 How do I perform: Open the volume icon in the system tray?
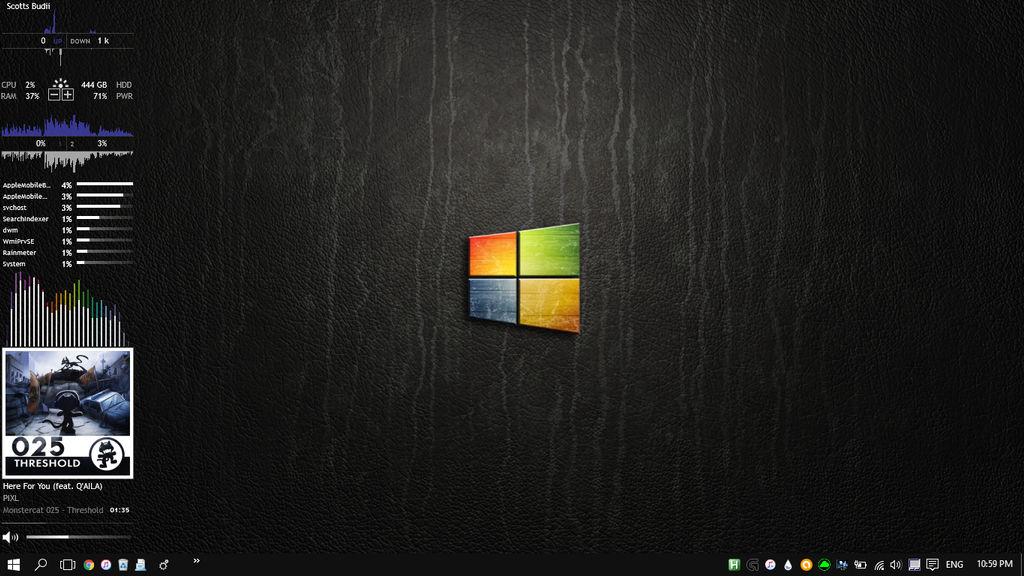(896, 565)
